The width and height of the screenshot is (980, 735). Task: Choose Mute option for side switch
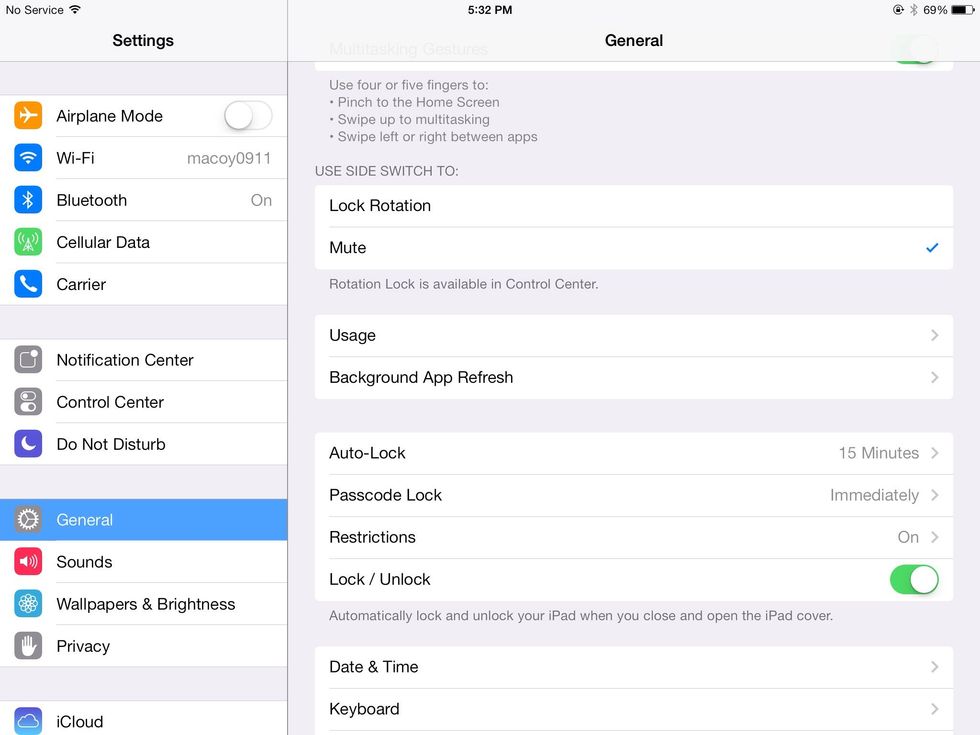click(633, 248)
